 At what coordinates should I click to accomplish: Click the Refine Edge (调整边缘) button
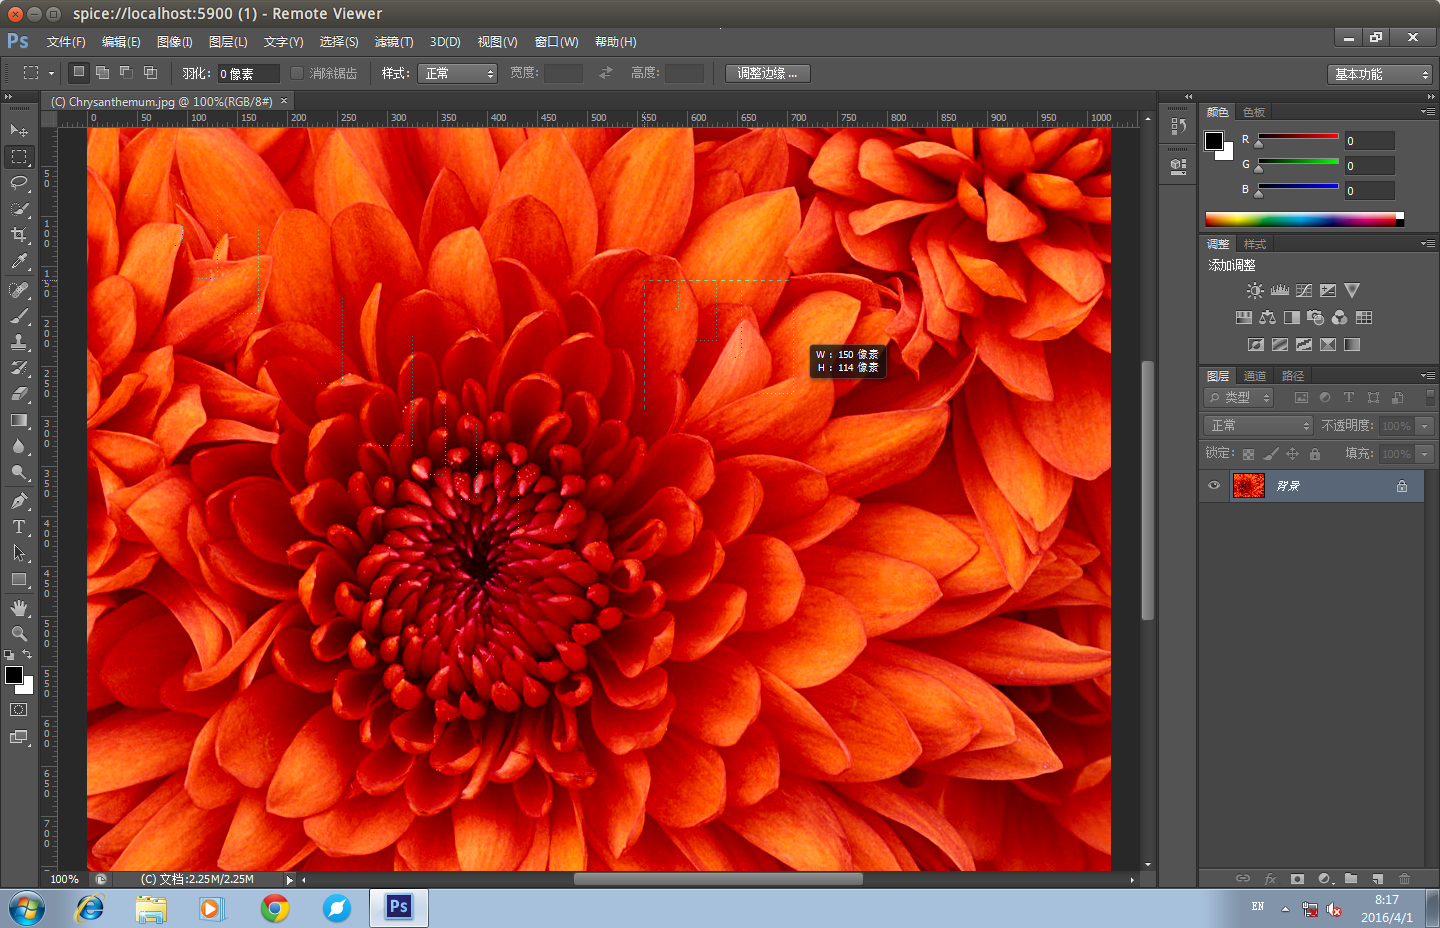click(x=767, y=74)
